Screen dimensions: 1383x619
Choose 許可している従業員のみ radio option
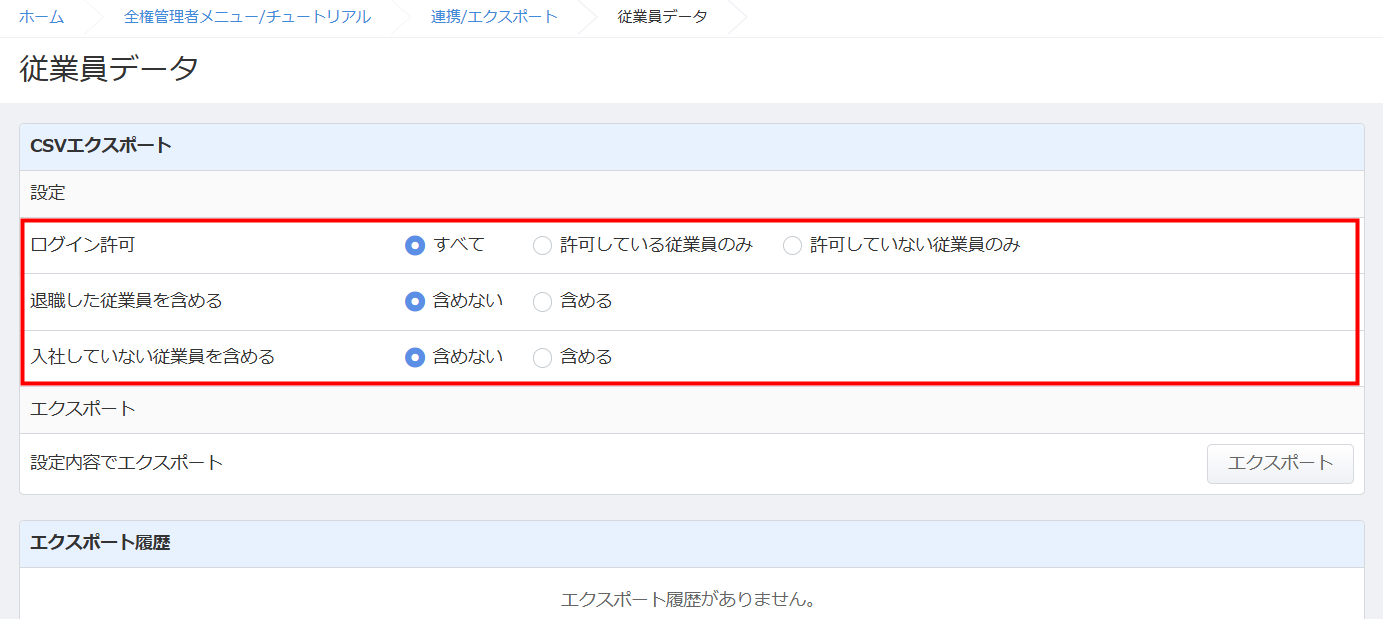542,245
